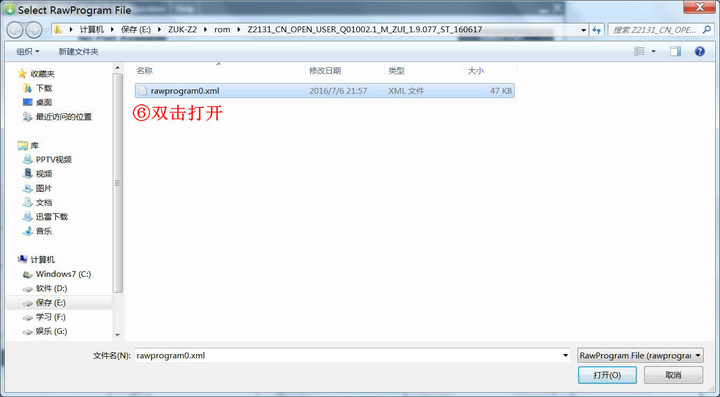The image size is (720, 397).
Task: Click the 2016/7/6 21:57 date cell
Action: (338, 91)
